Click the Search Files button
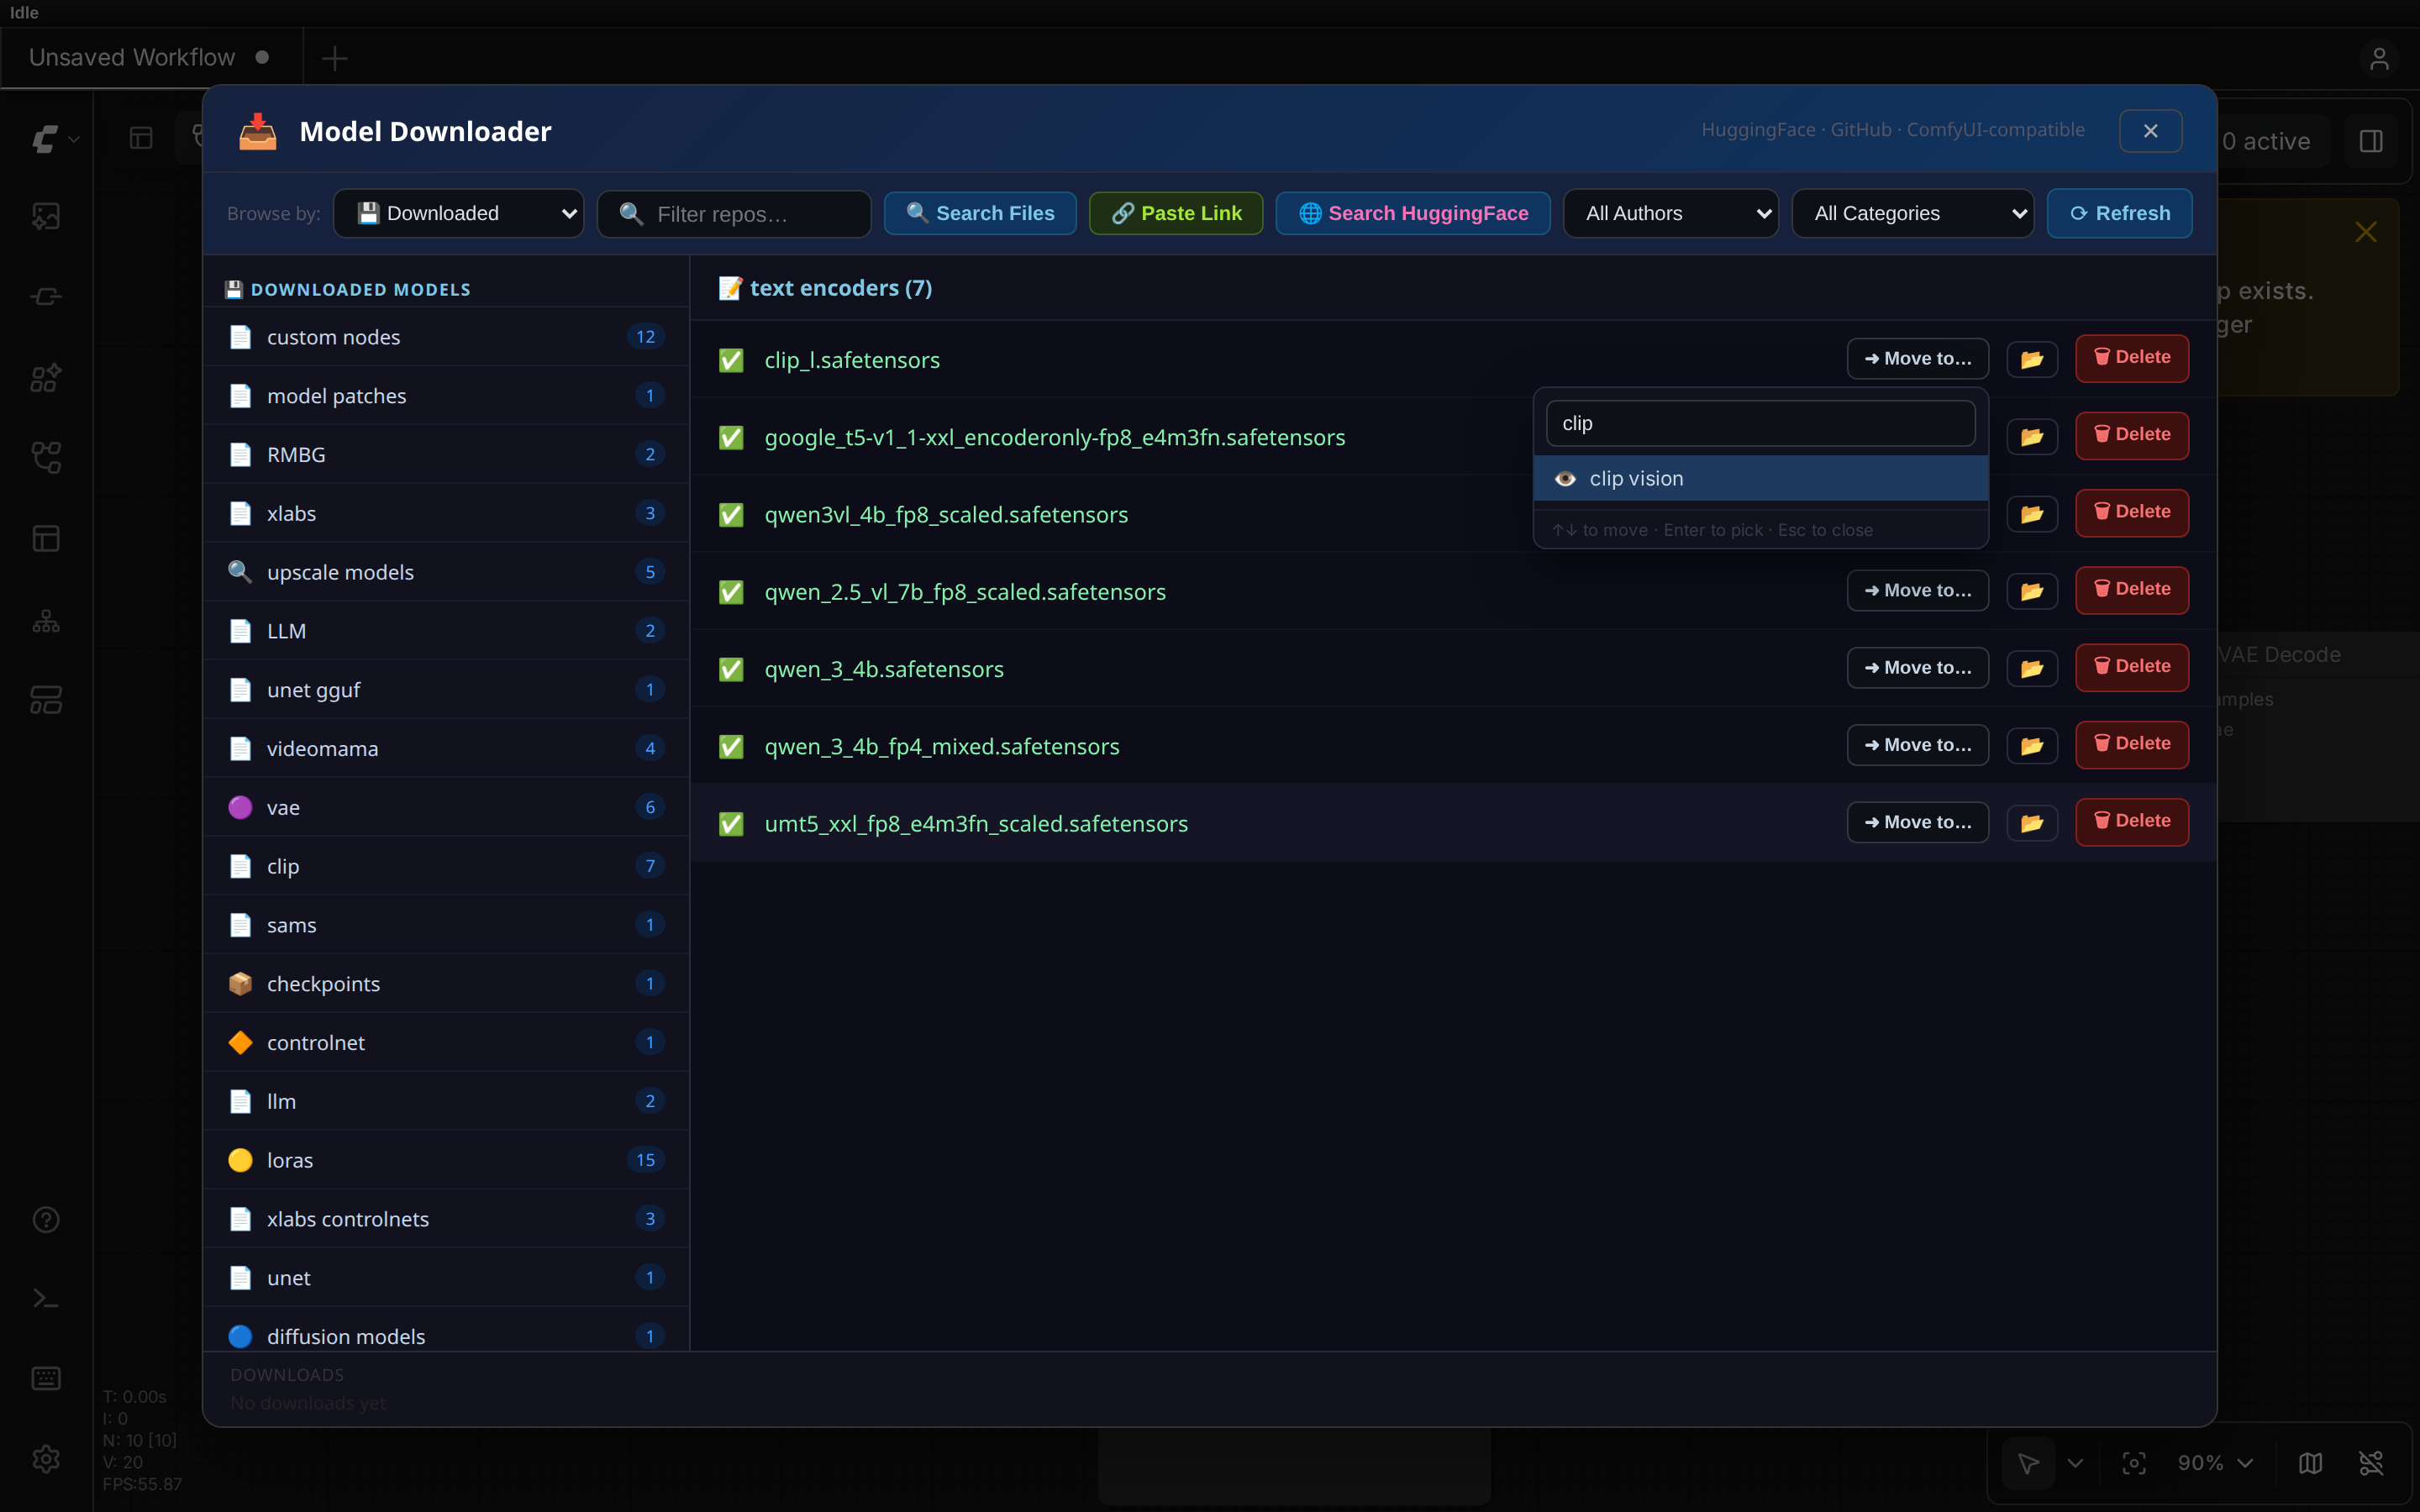Image resolution: width=2420 pixels, height=1512 pixels. click(980, 213)
